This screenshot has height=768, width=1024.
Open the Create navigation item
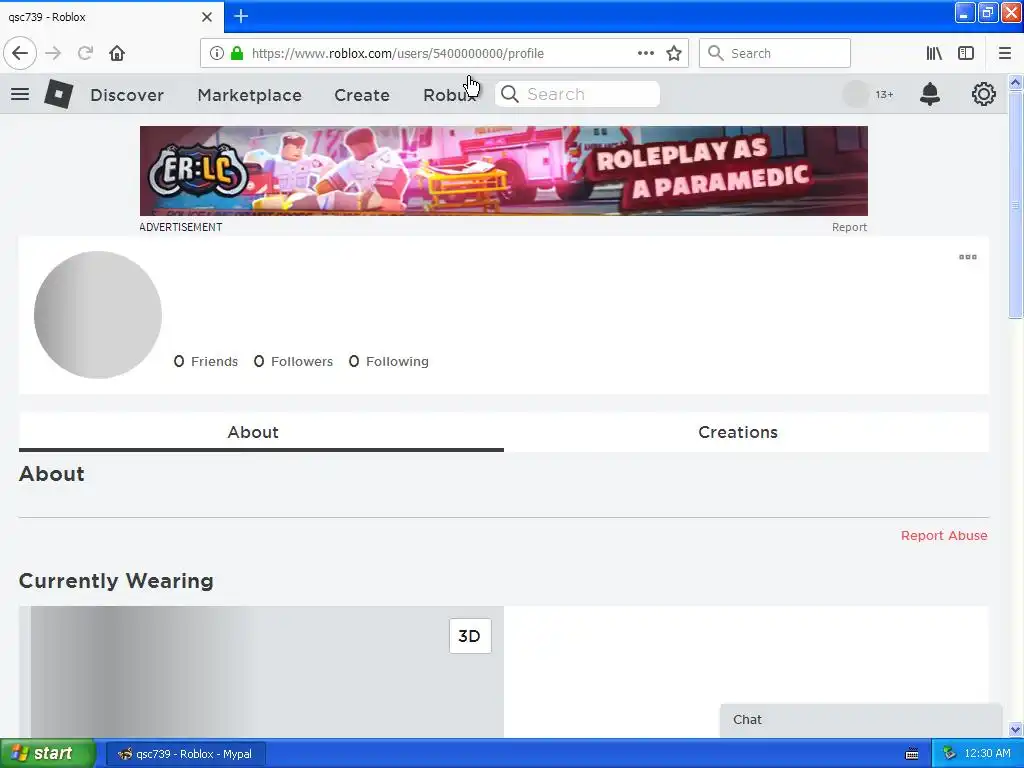coord(362,95)
